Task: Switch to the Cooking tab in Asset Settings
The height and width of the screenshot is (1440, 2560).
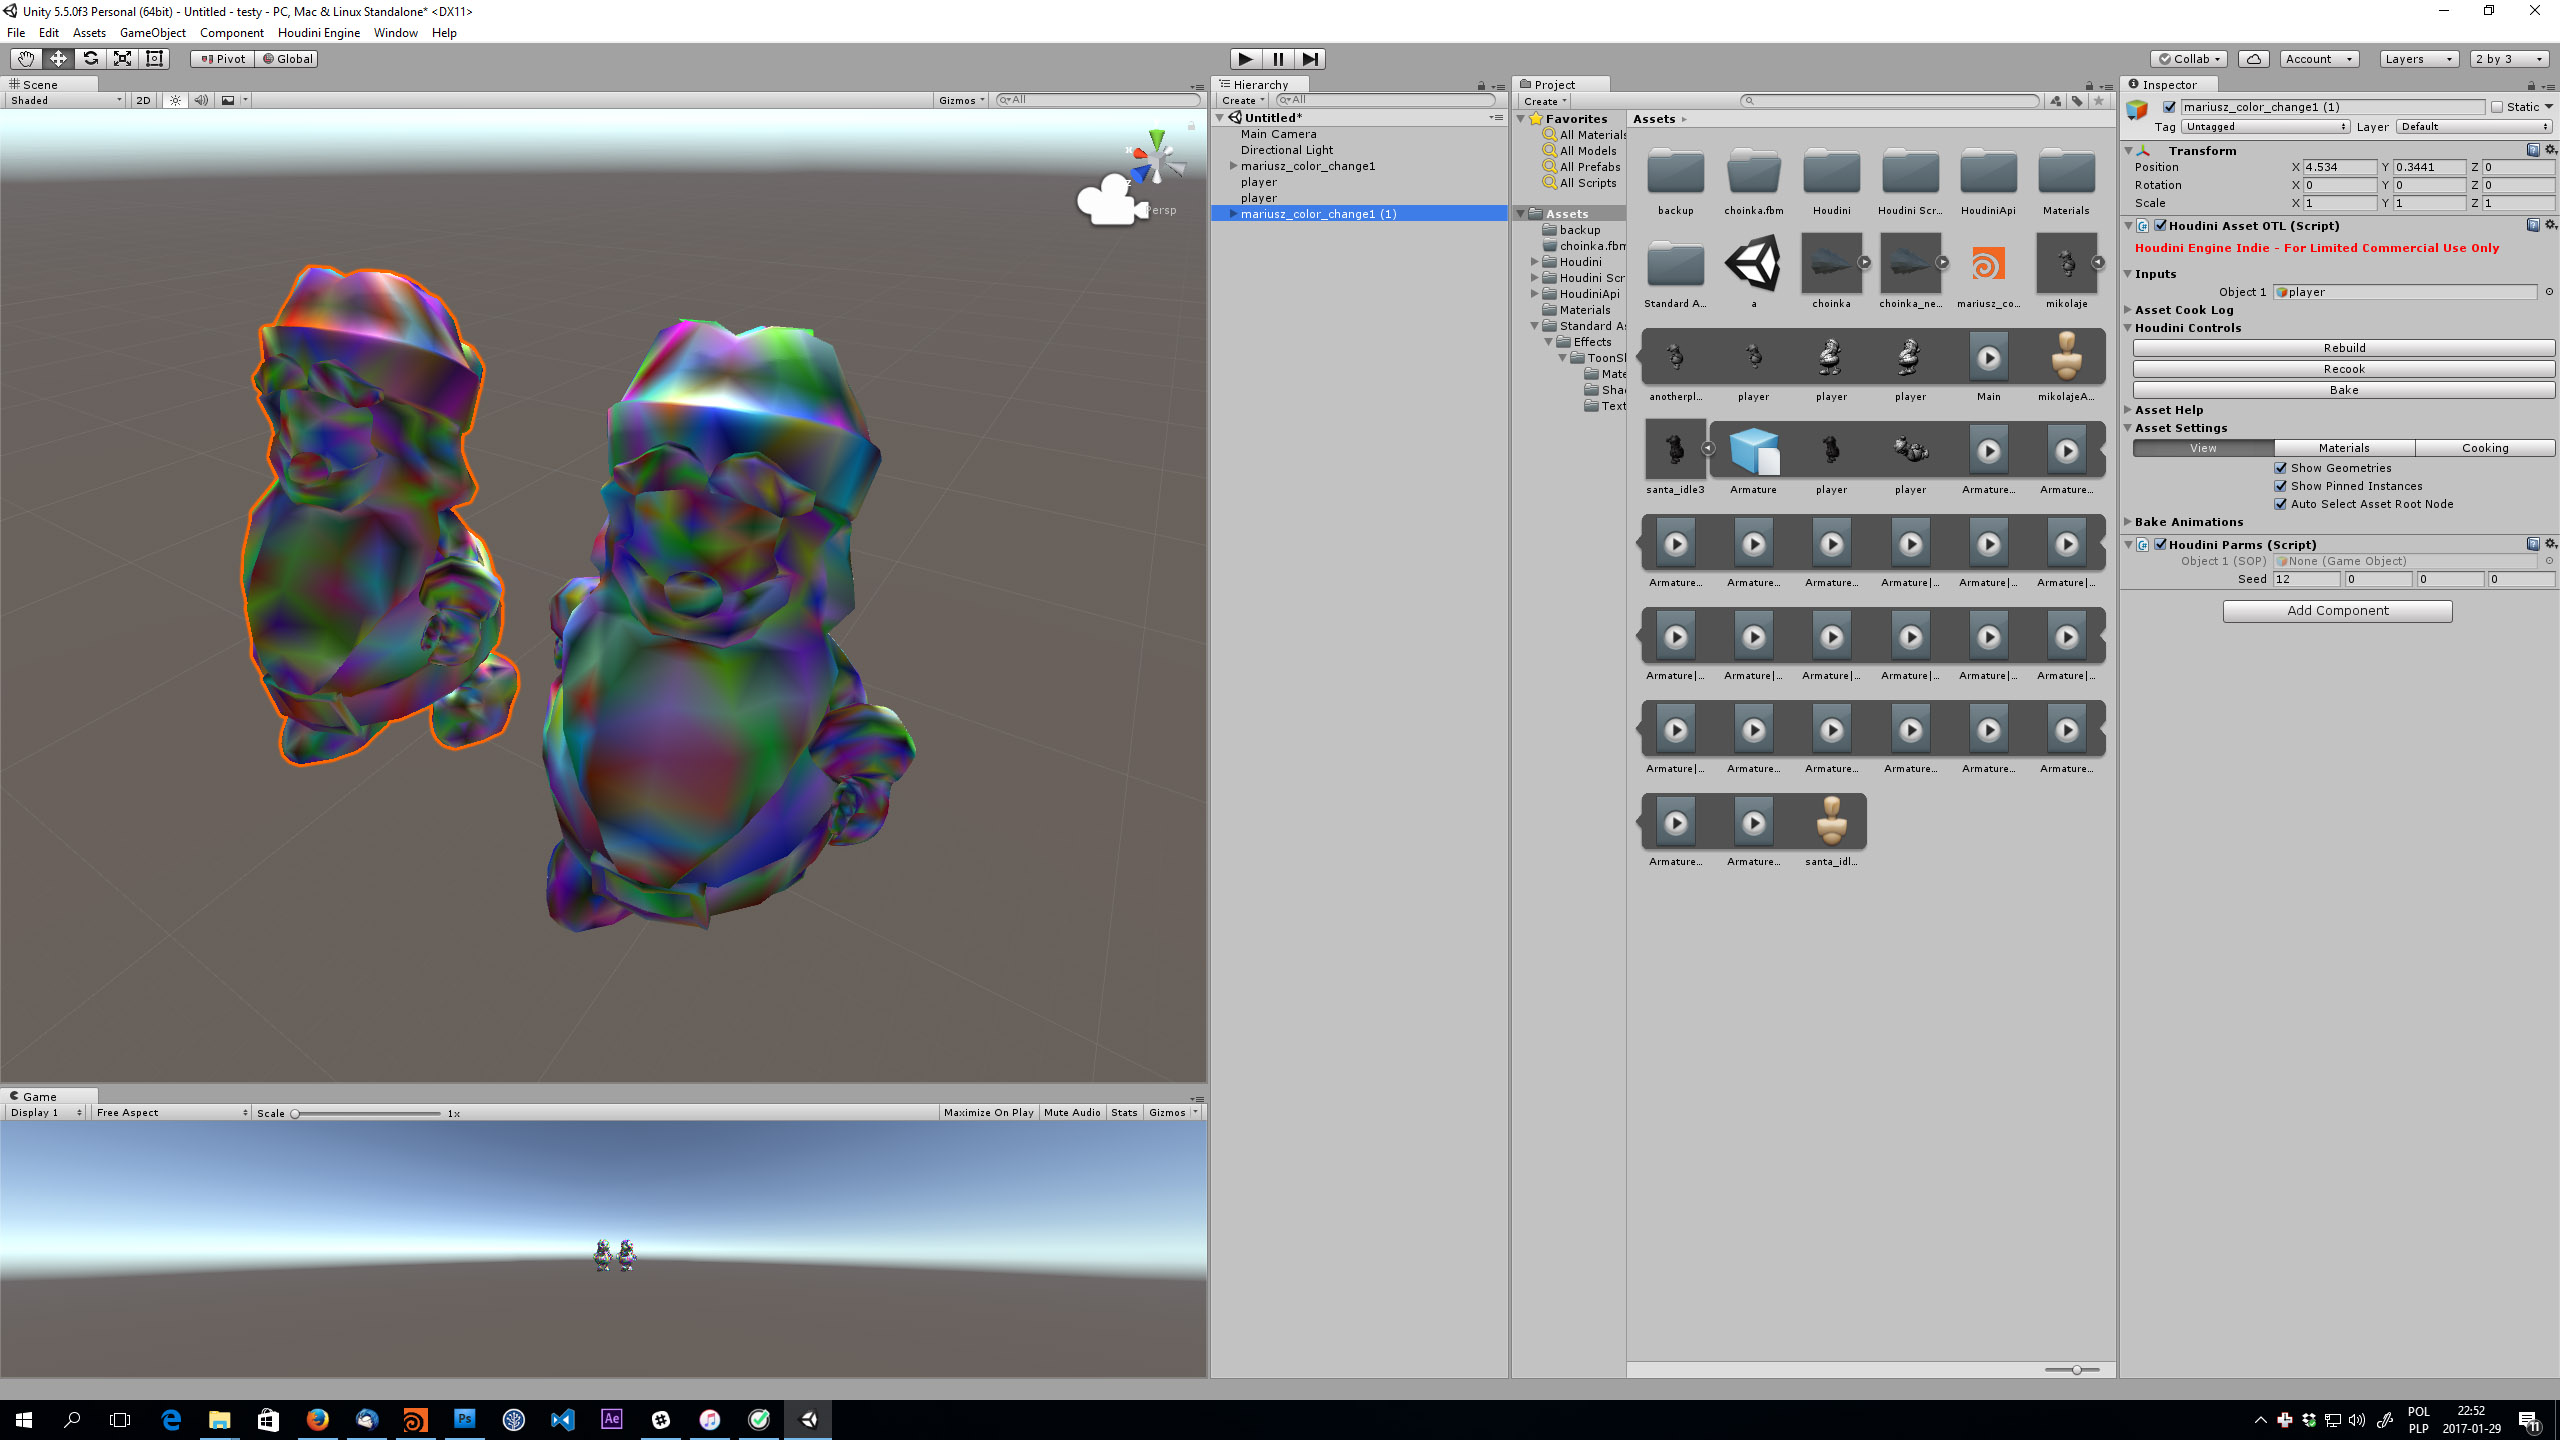Action: point(2487,447)
